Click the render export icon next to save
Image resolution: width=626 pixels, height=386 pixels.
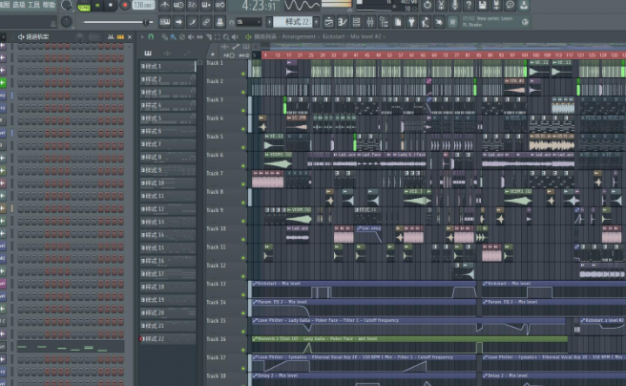coord(496,5)
